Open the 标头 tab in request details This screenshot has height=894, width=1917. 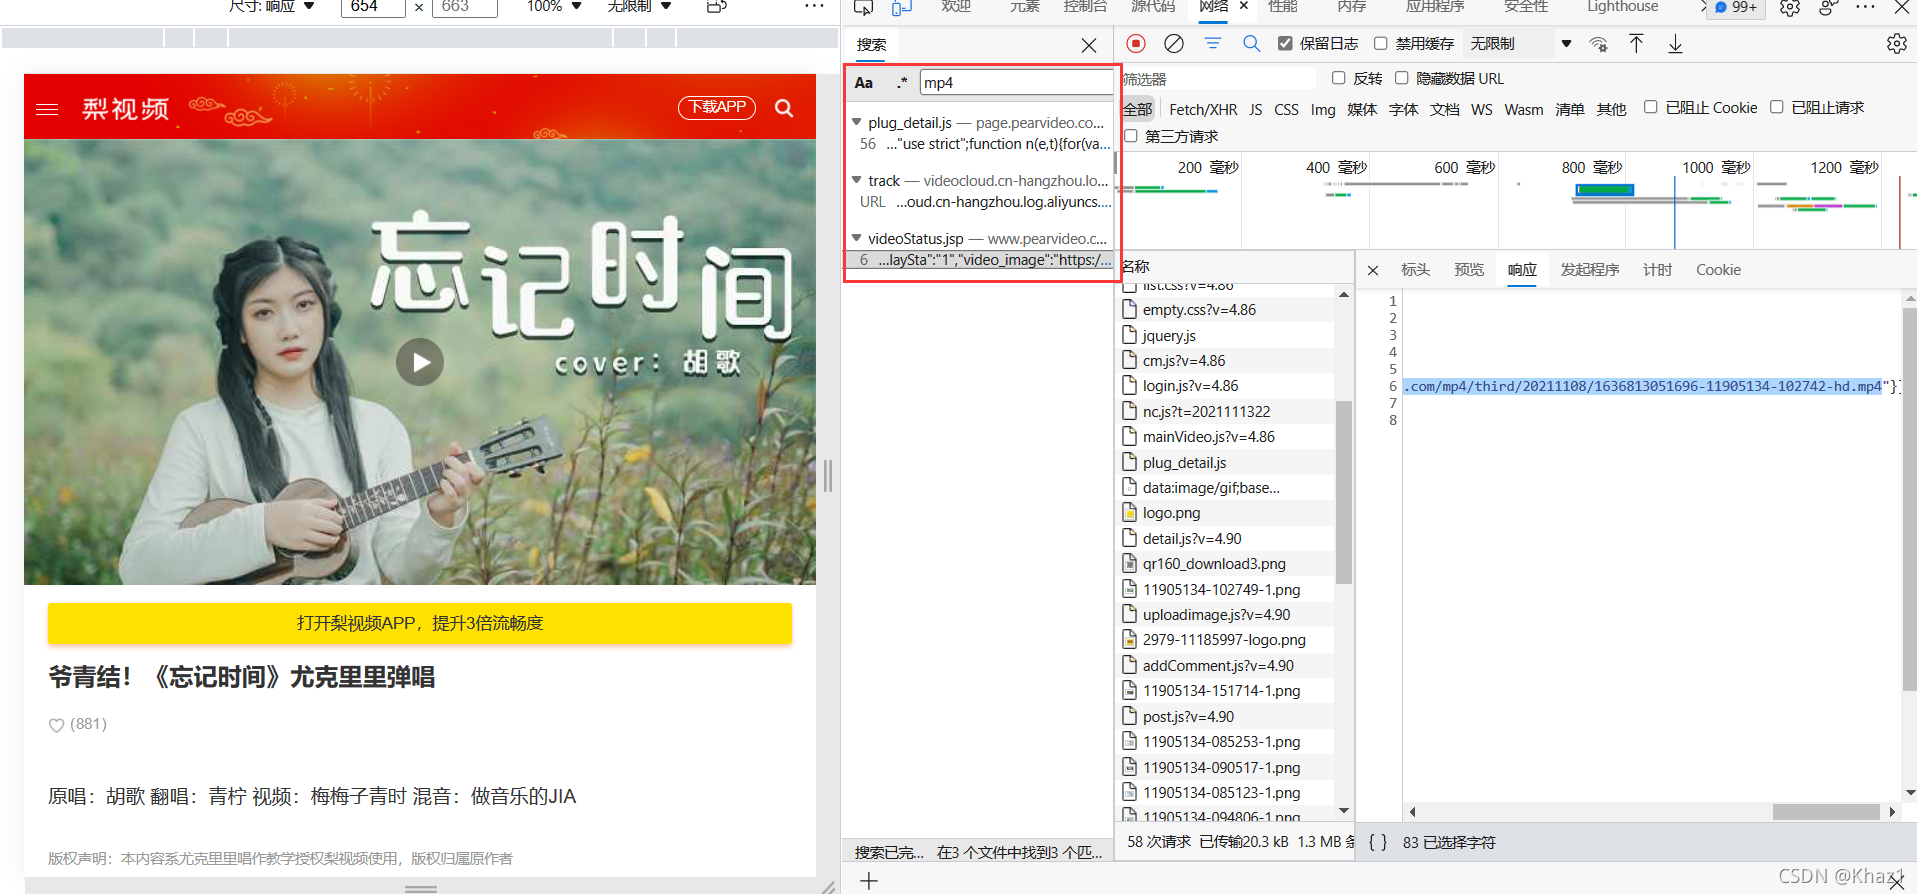pyautogui.click(x=1415, y=270)
